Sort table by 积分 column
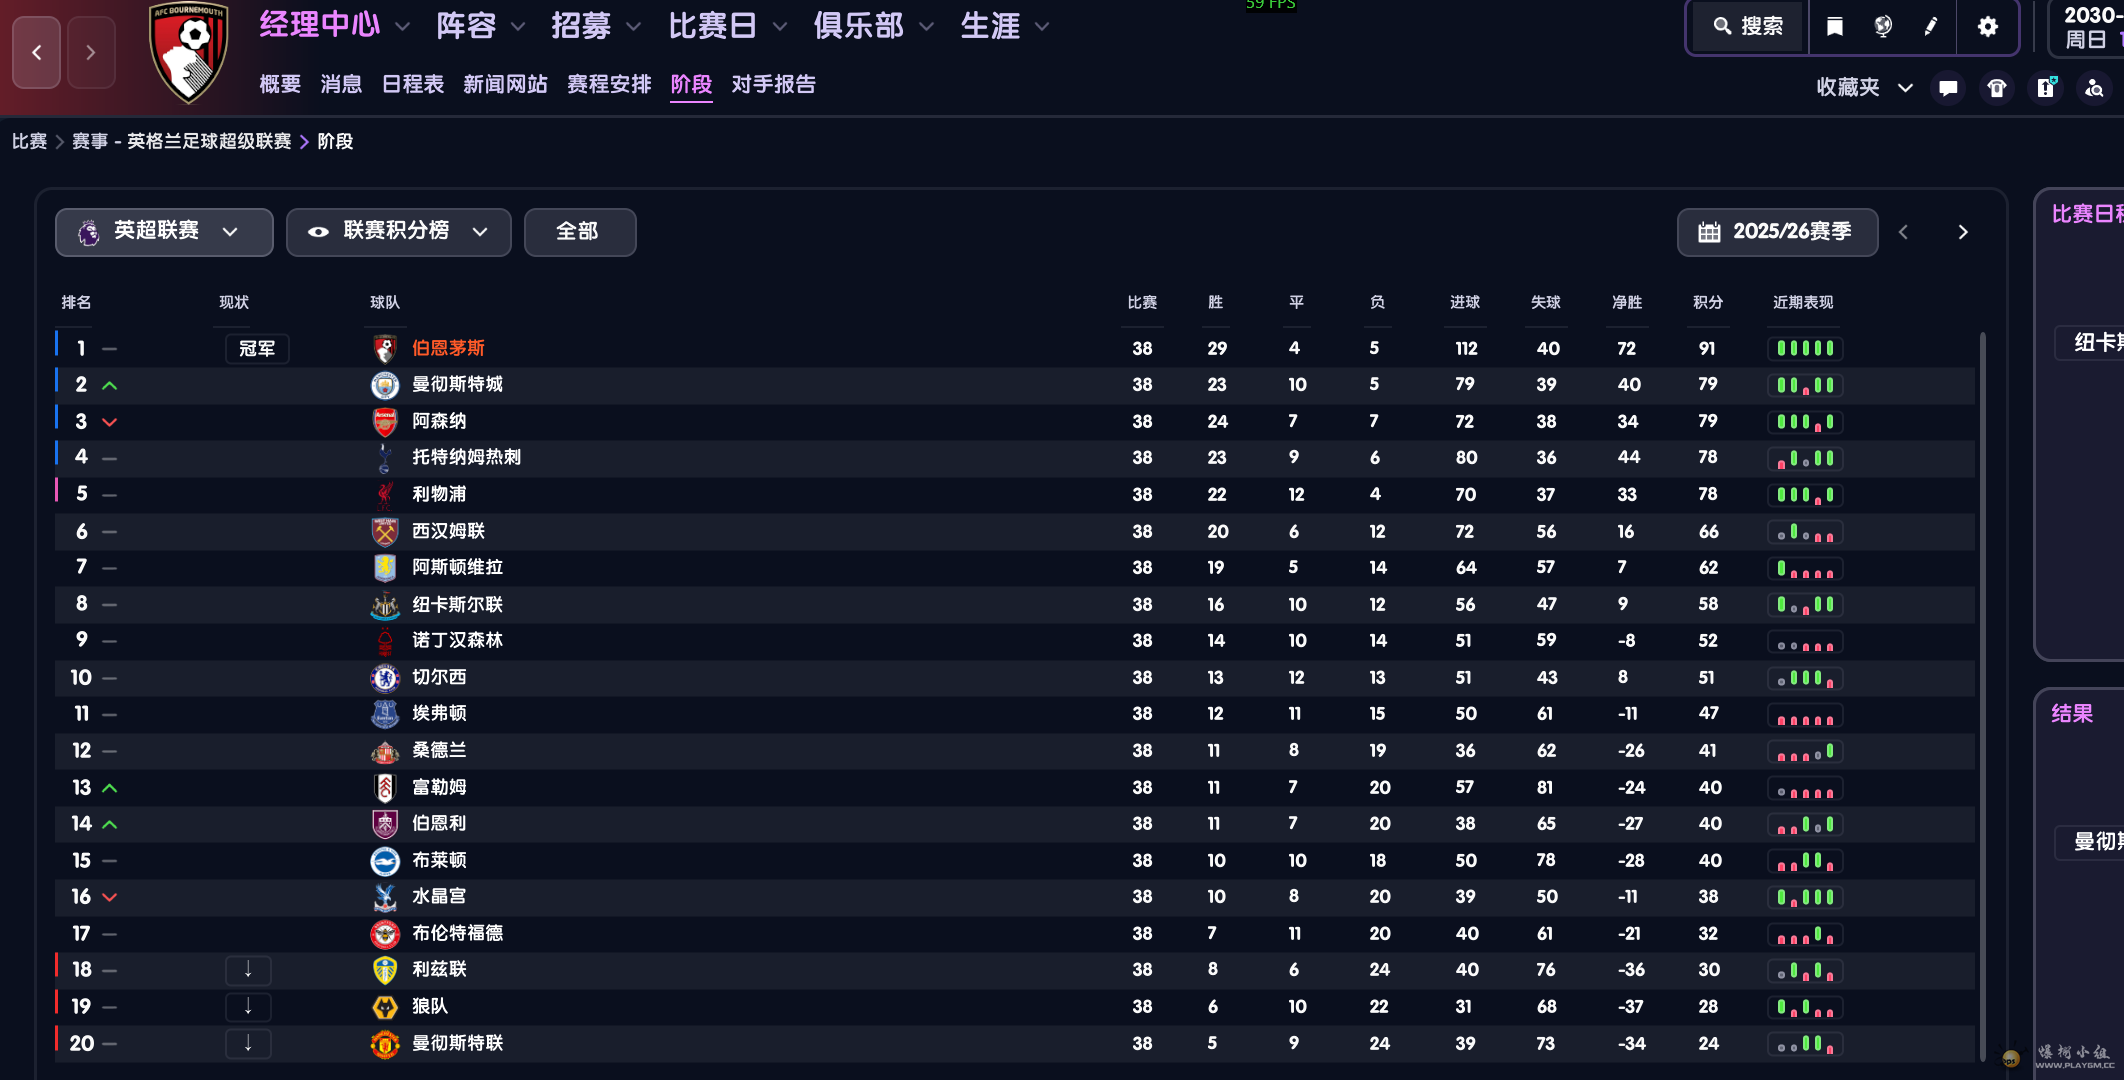Viewport: 2124px width, 1080px height. tap(1708, 302)
